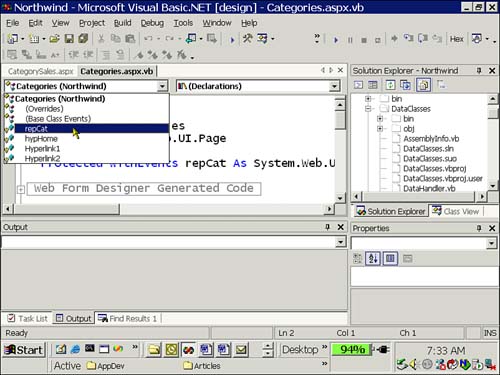Click View Code icon in Solution Explorer
This screenshot has width=500, height=375.
358,85
